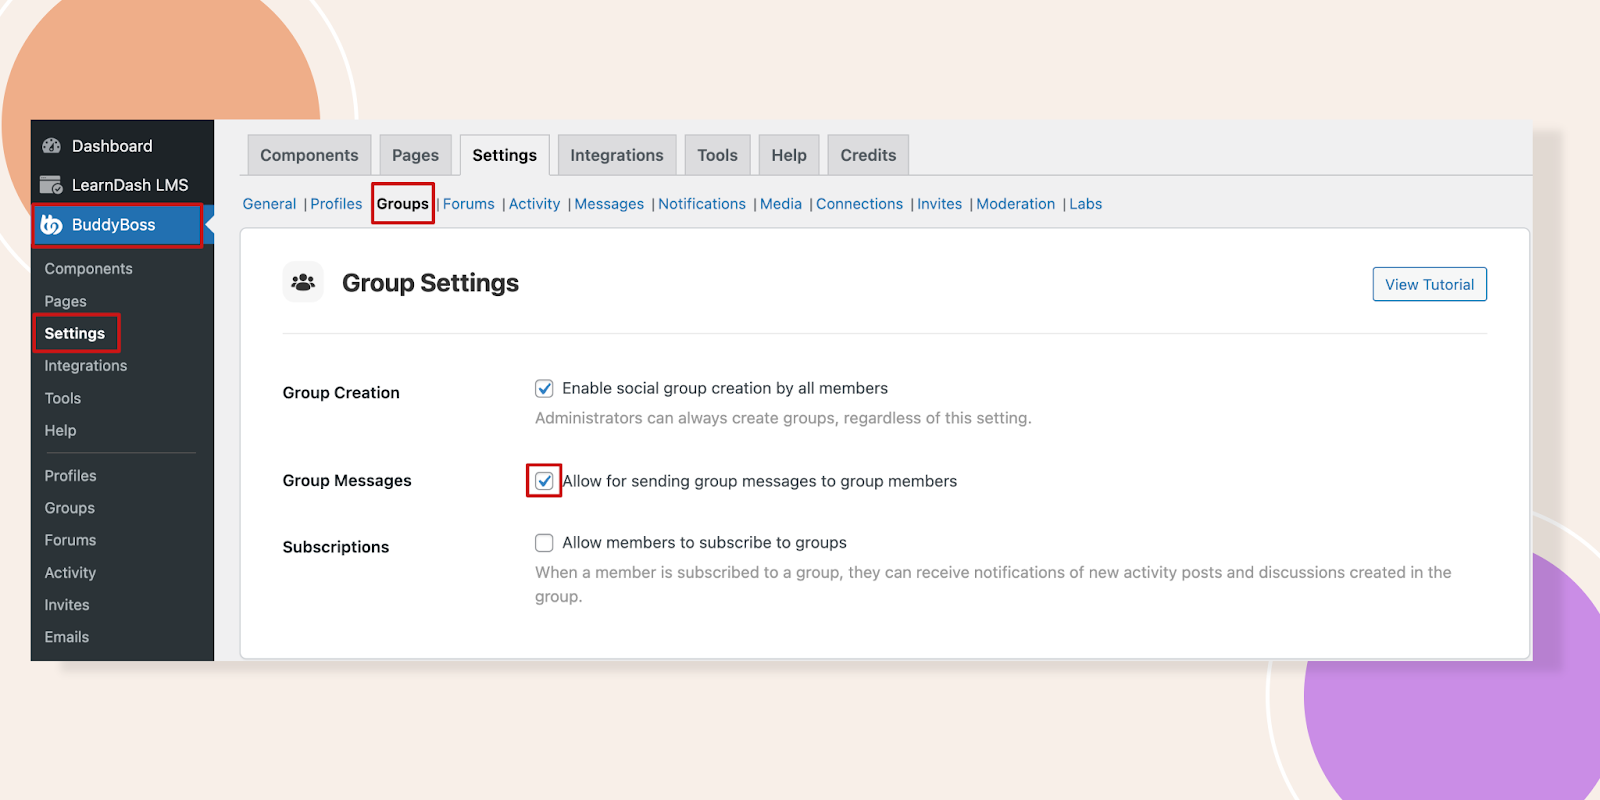Open the Moderation settings link
The width and height of the screenshot is (1600, 800).
pos(1015,204)
